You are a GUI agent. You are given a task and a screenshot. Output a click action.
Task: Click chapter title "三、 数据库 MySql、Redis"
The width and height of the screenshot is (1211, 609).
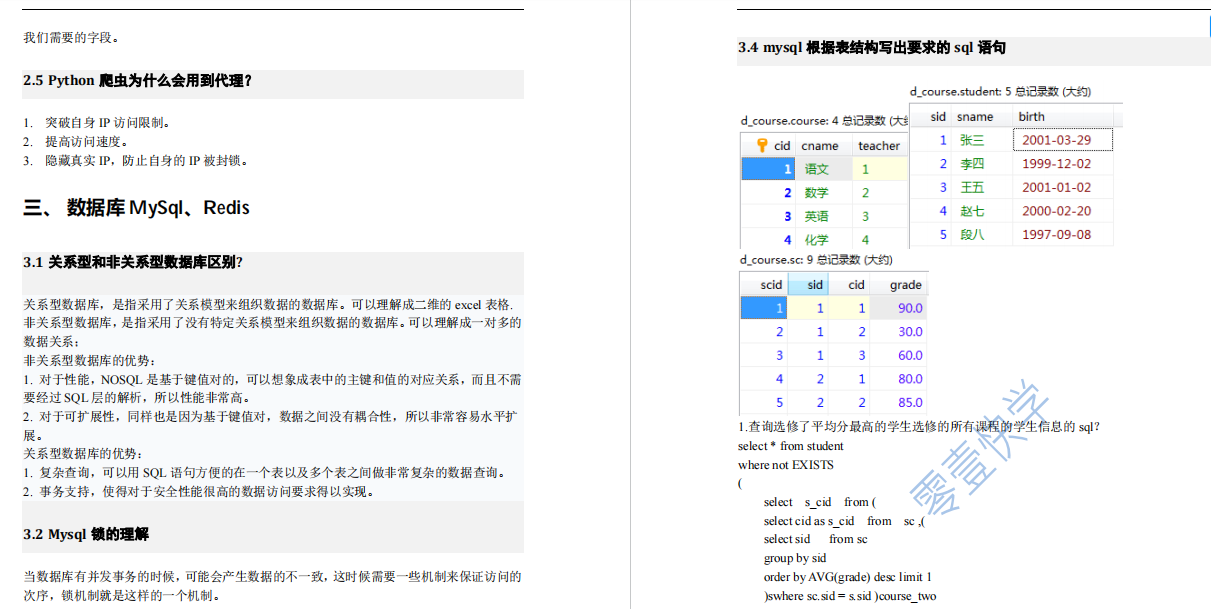137,208
